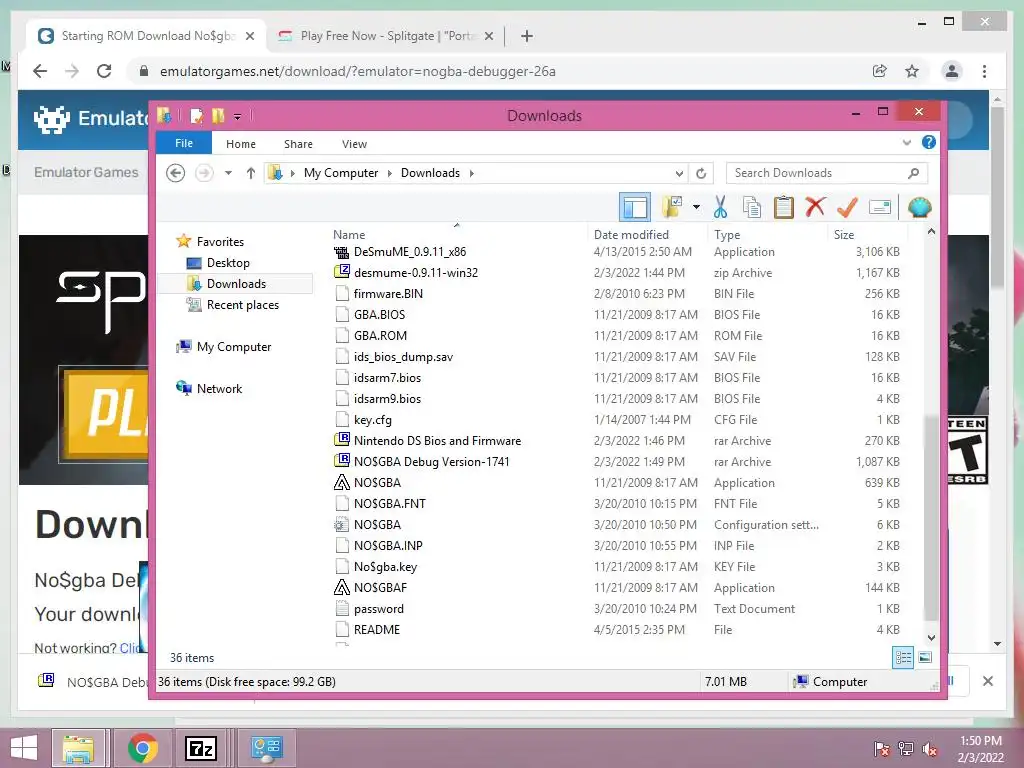Open the File ribbon tab

pos(184,143)
